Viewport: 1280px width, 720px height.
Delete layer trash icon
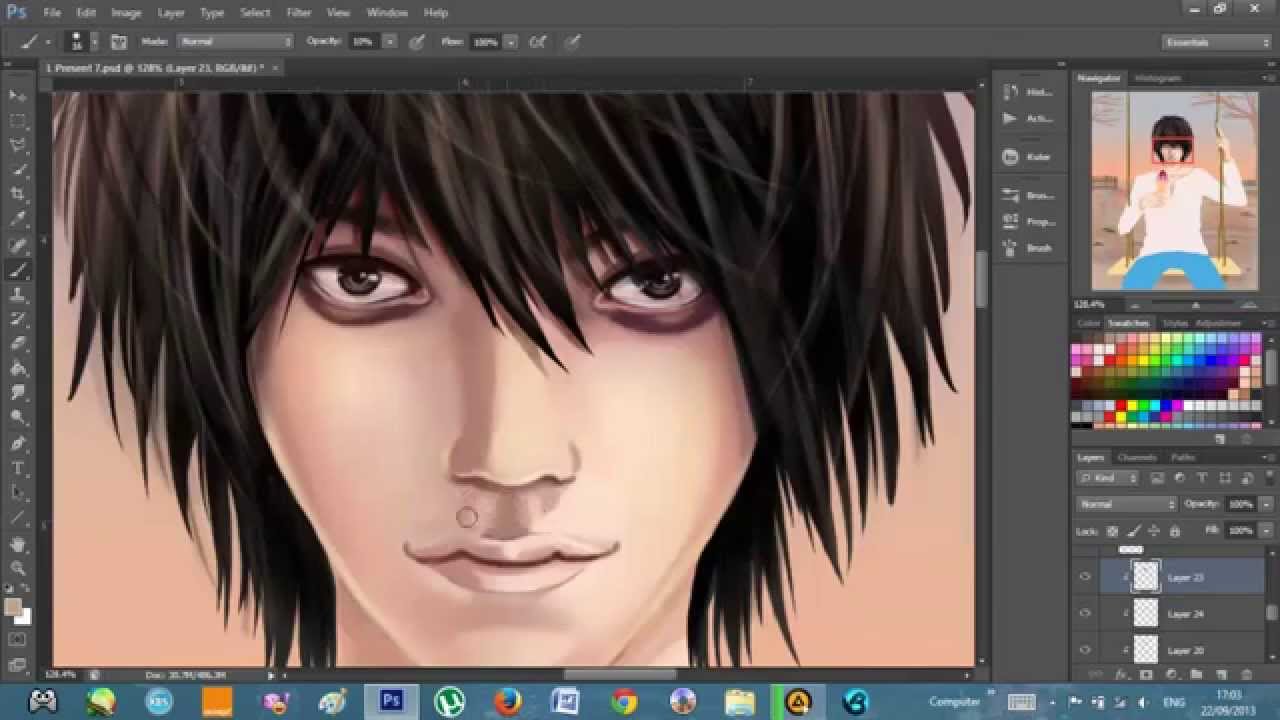pyautogui.click(x=1247, y=675)
